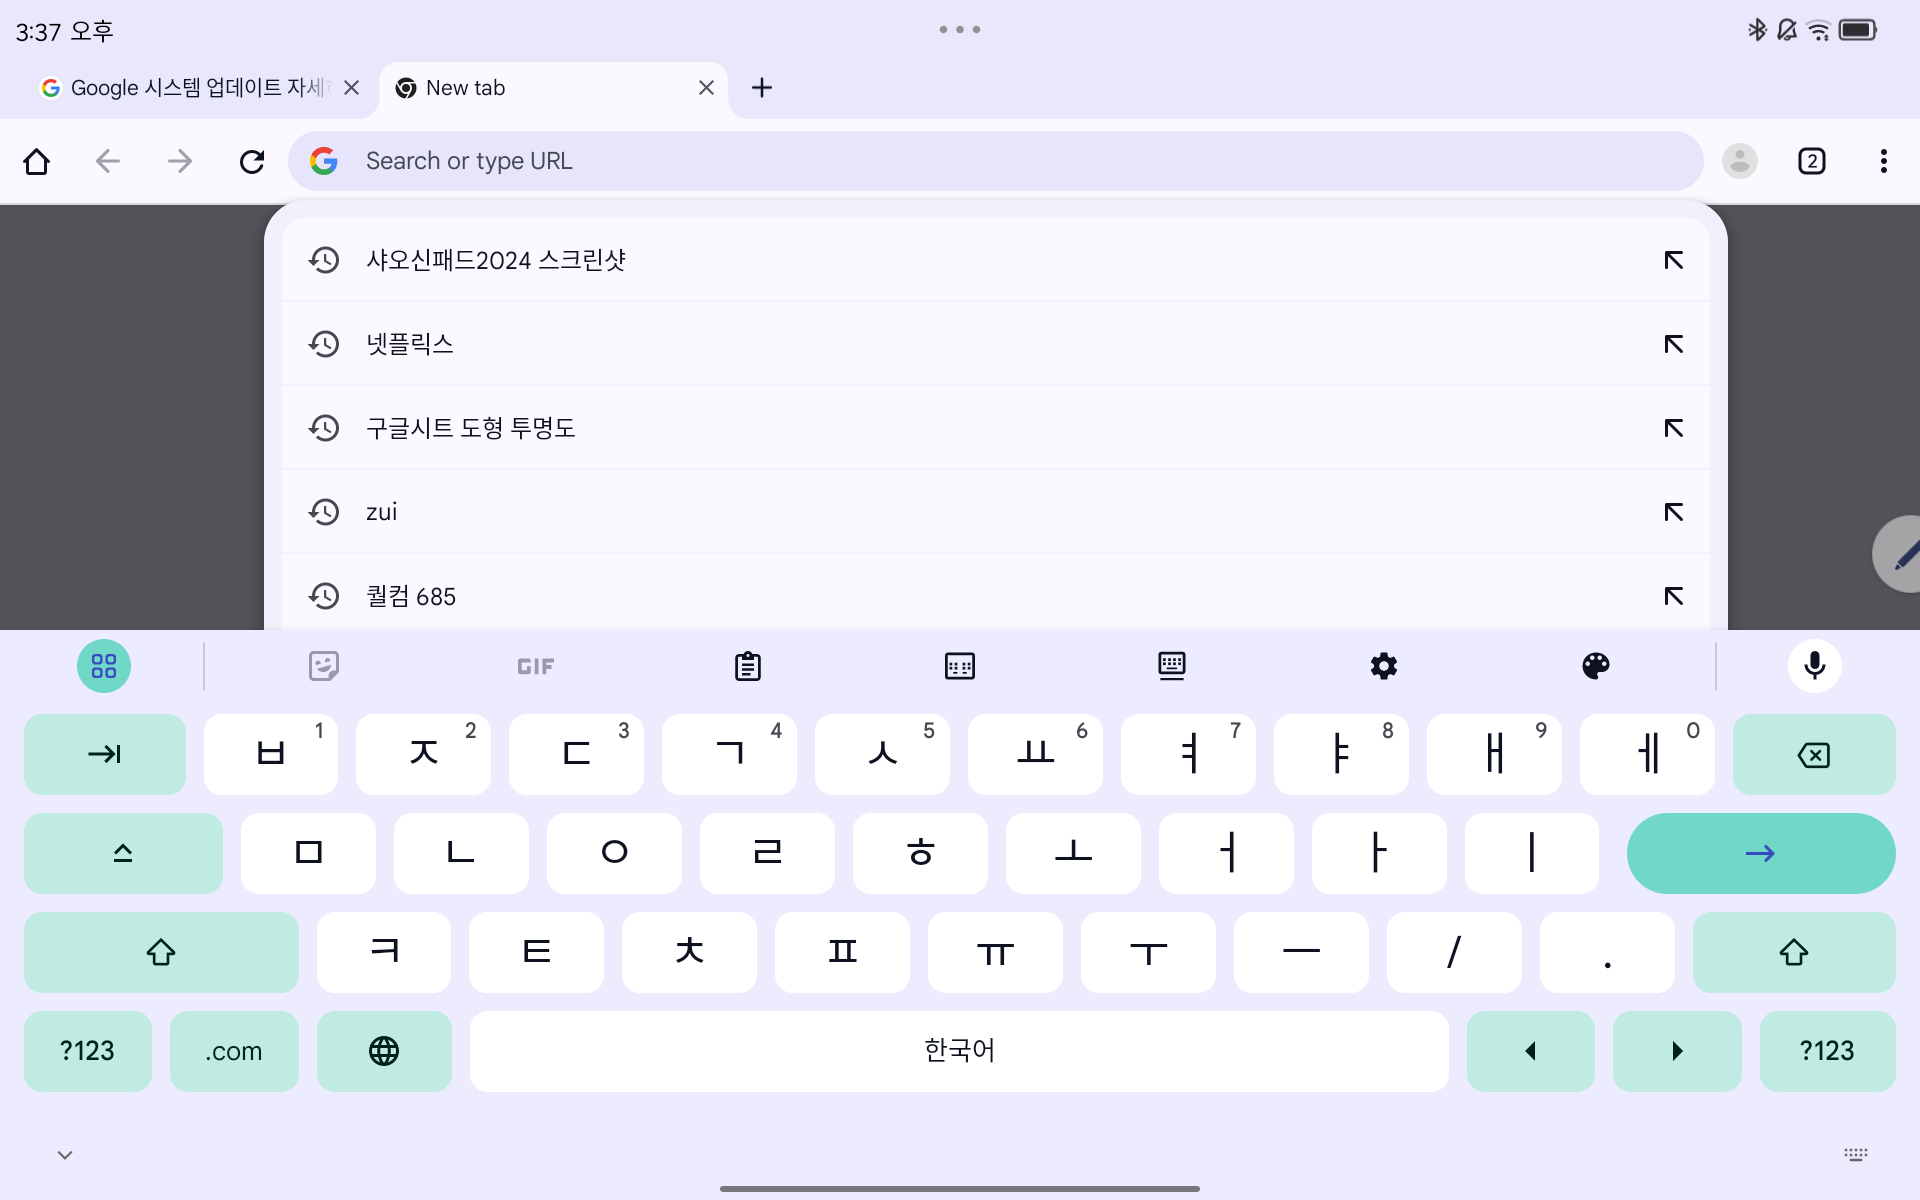Start voice input with microphone

click(1815, 666)
